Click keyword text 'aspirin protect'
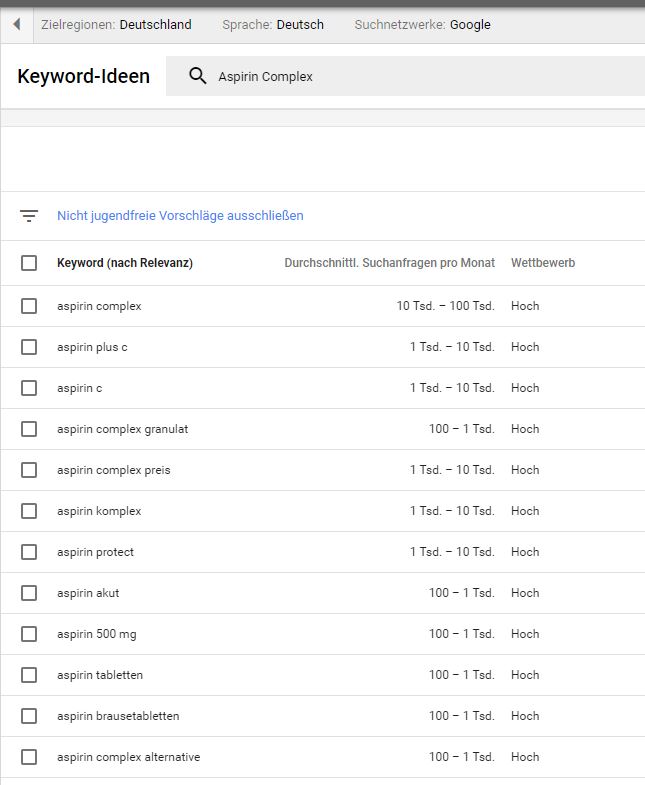This screenshot has height=785, width=645. point(95,552)
